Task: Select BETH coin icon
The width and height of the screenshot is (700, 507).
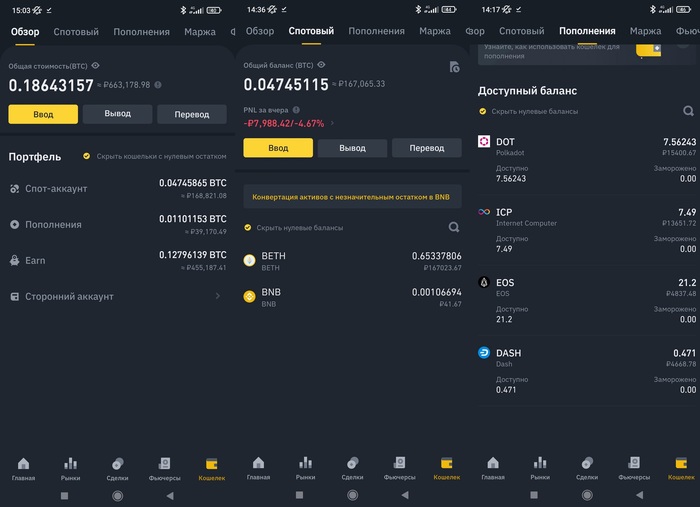Action: pos(249,260)
